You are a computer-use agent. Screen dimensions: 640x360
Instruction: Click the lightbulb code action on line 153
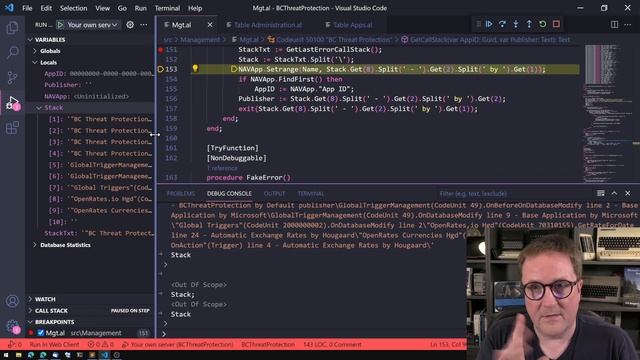pos(195,69)
